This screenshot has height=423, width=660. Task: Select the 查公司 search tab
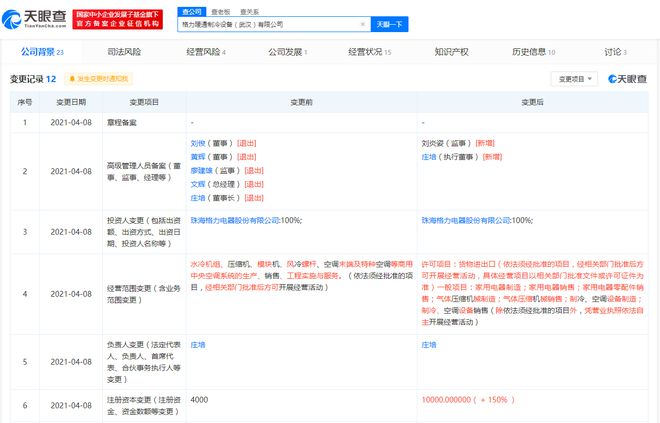point(192,12)
